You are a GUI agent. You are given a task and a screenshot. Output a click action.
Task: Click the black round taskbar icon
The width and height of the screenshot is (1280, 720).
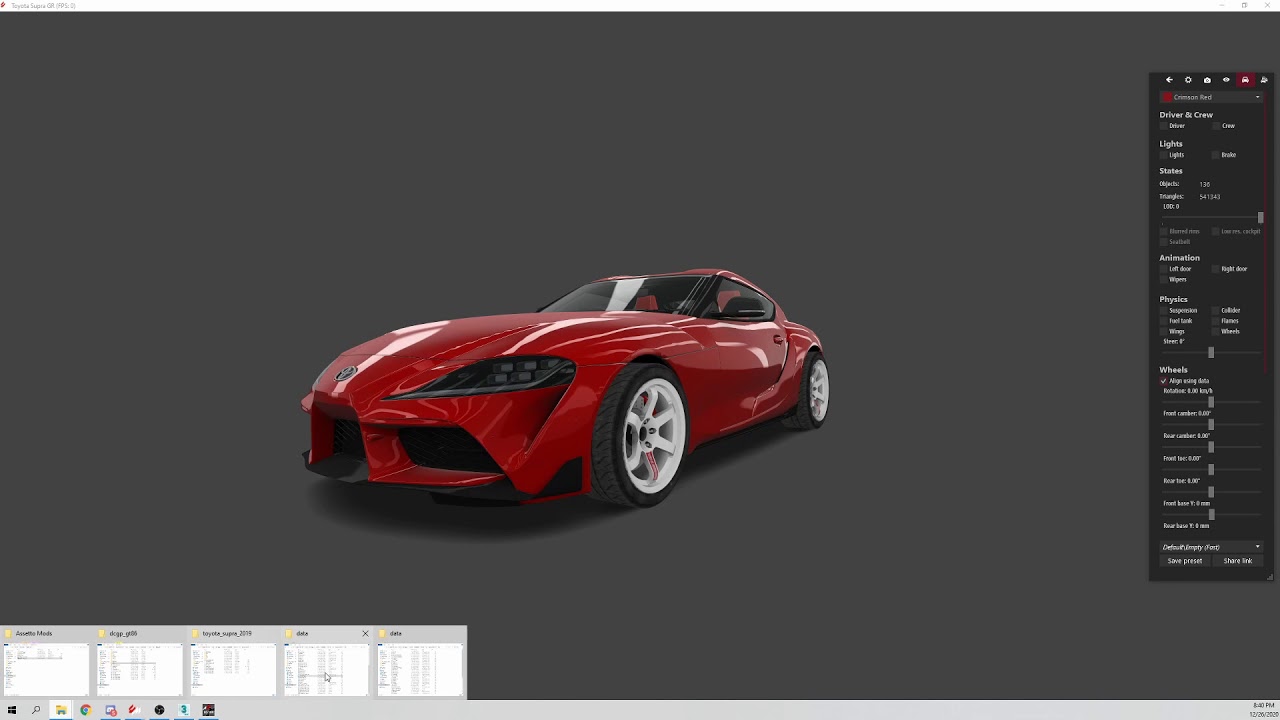[x=159, y=710]
